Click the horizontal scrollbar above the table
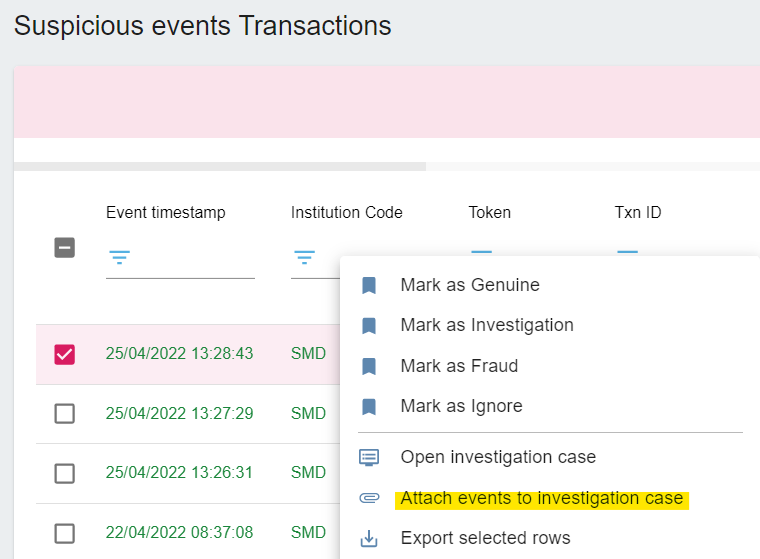760x559 pixels. pos(220,166)
